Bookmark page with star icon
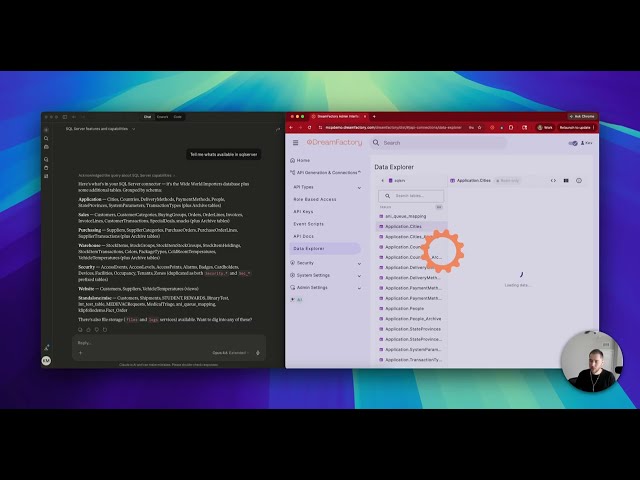The image size is (640, 480). [x=480, y=127]
